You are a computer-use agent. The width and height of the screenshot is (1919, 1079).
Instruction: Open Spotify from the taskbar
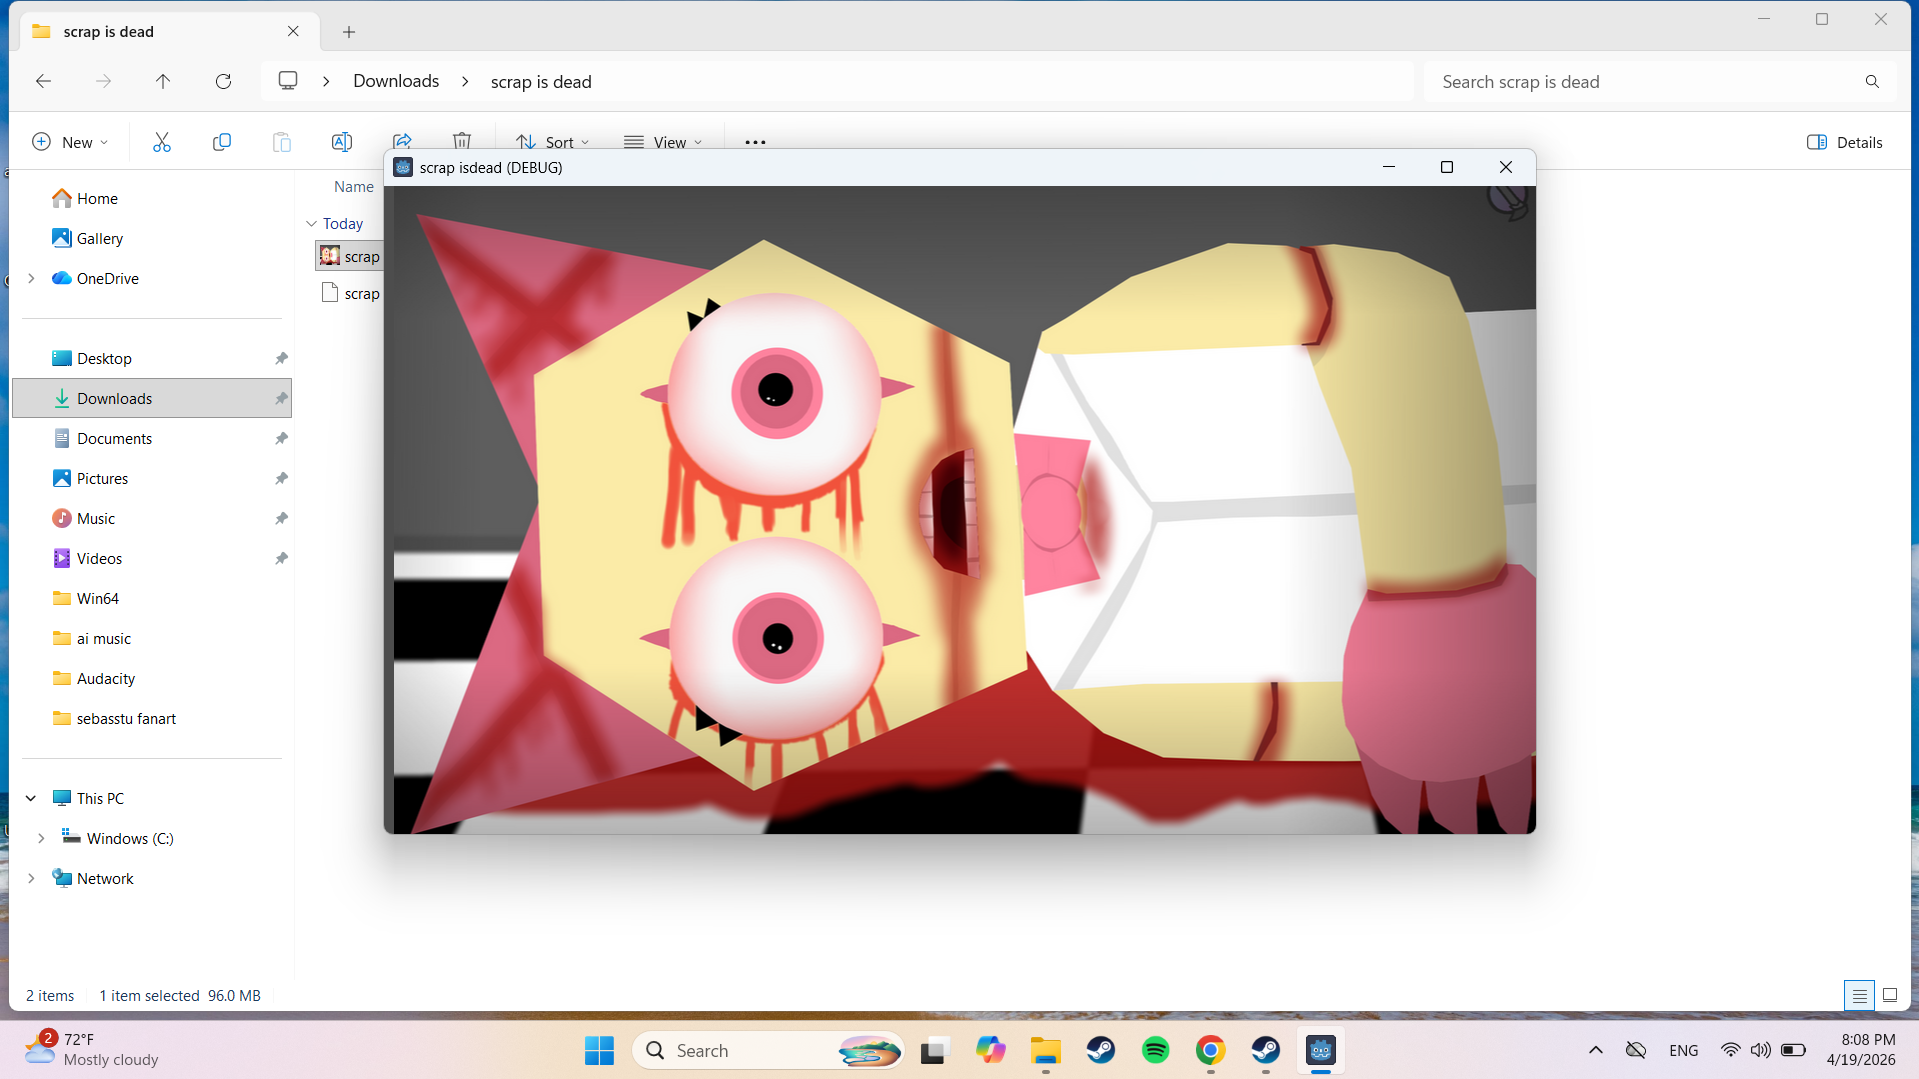point(1155,1050)
